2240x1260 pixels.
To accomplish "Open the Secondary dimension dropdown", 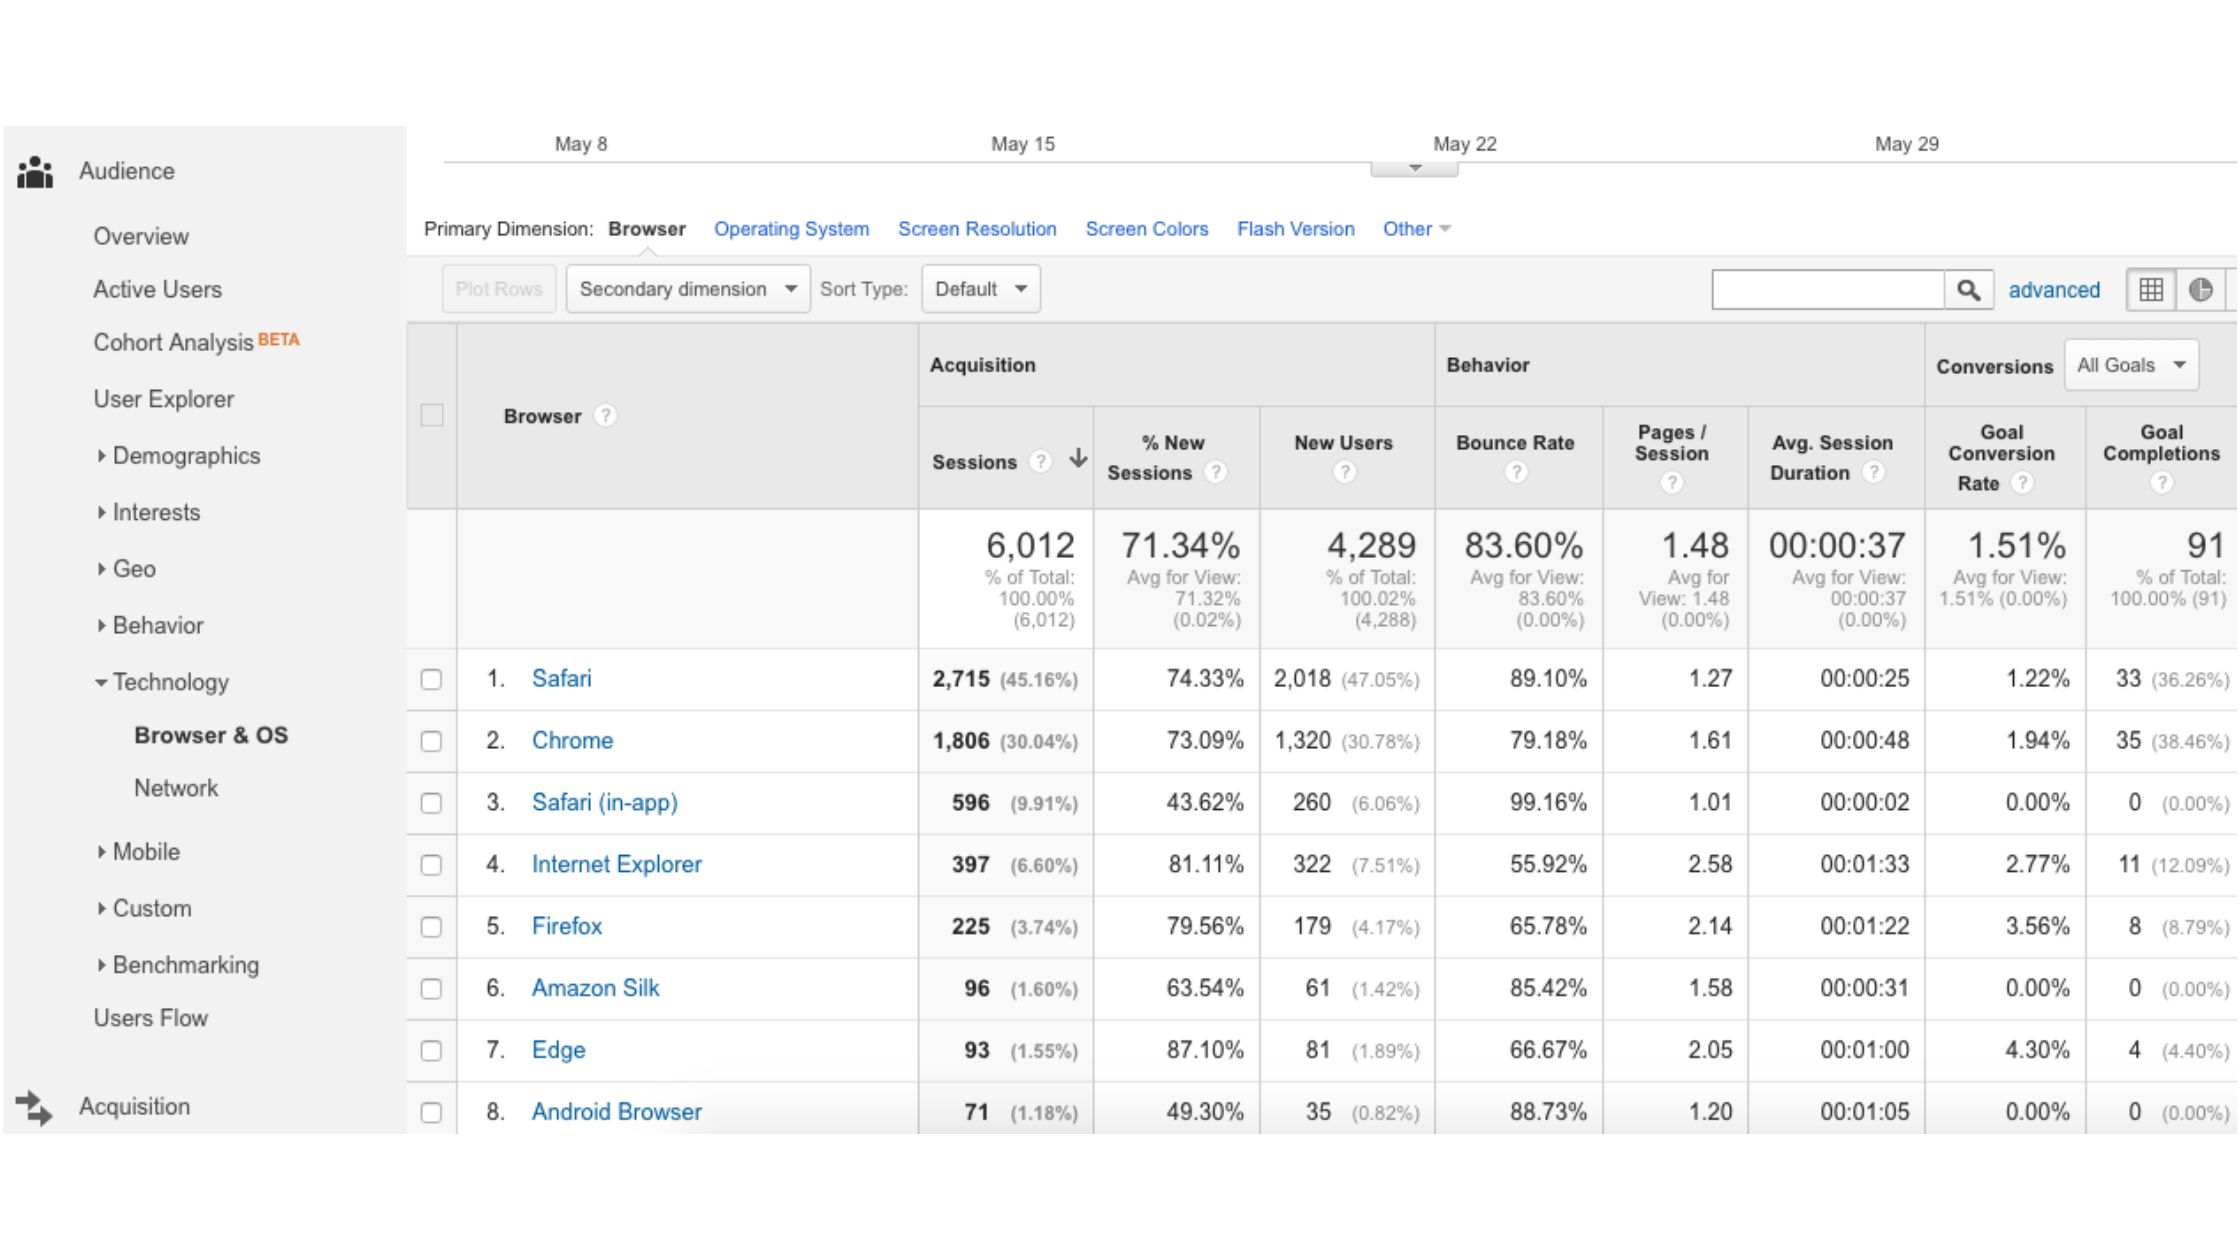I will 688,289.
